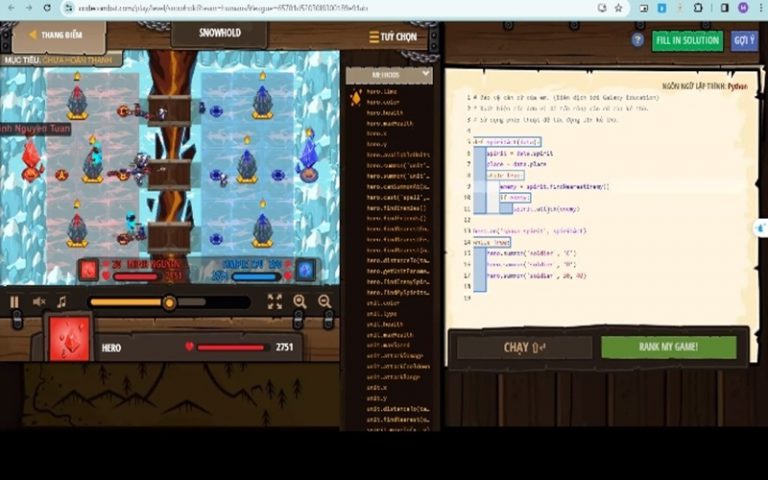The image size is (768, 480).
Task: Go back in browser history
Action: point(11,8)
